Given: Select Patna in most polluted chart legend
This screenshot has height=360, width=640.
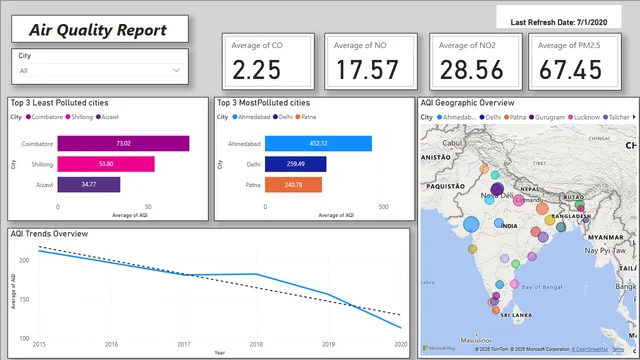Looking at the screenshot, I should 306,117.
